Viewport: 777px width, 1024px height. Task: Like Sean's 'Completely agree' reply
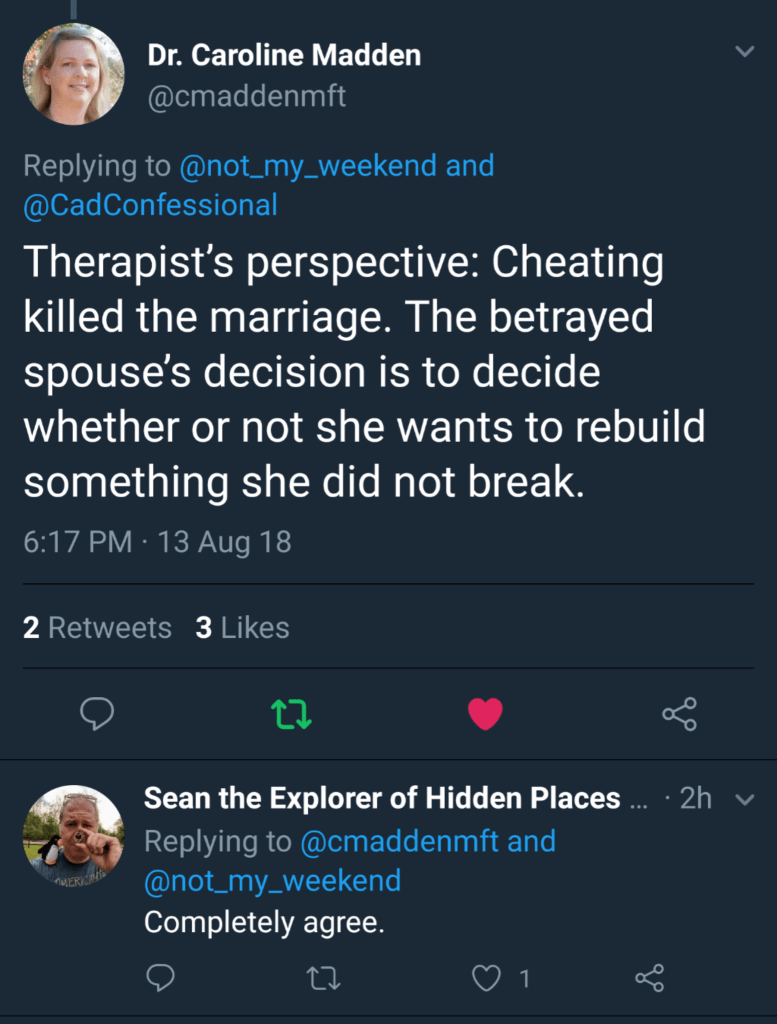[x=487, y=978]
